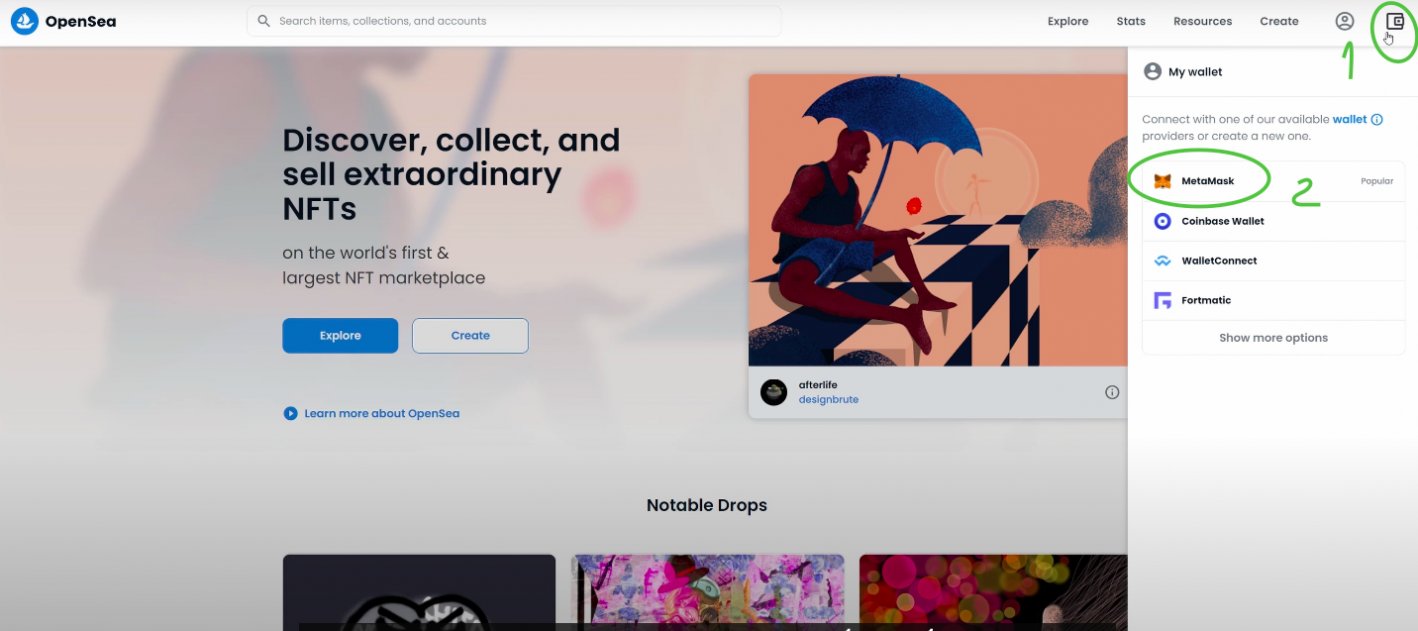The height and width of the screenshot is (631, 1418).
Task: Click the Fortmatic logo icon
Action: pyautogui.click(x=1162, y=300)
